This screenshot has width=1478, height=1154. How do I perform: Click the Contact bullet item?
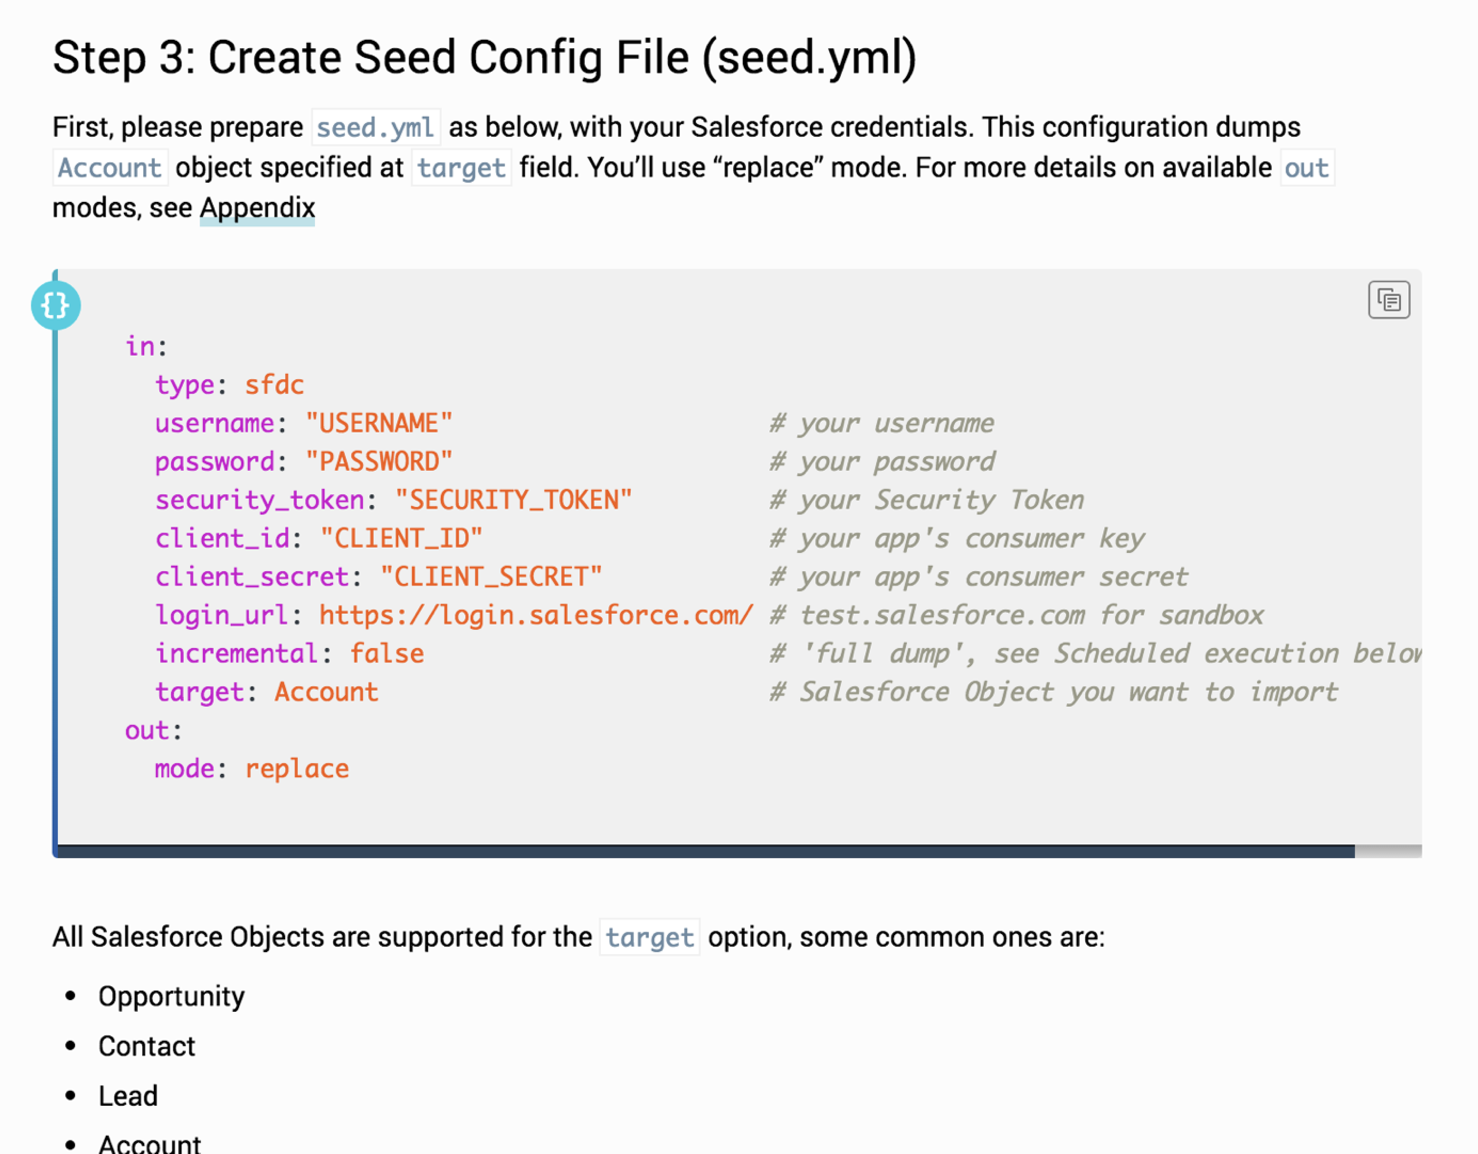[147, 1046]
